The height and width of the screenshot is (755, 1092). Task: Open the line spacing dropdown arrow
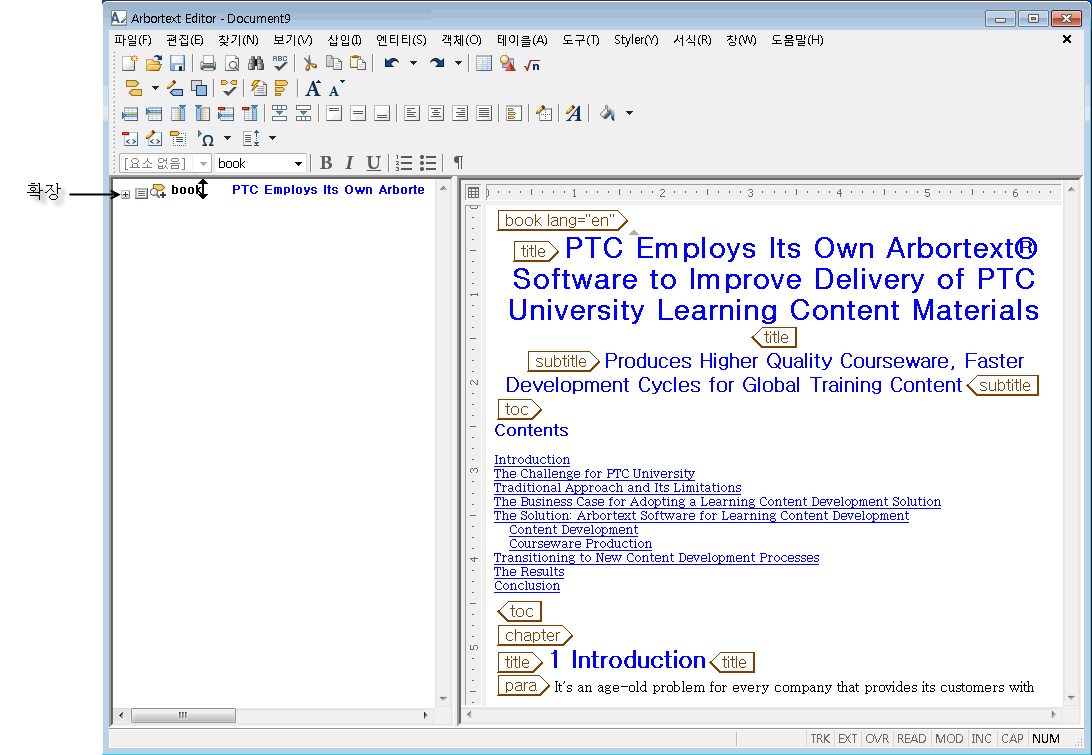point(272,139)
